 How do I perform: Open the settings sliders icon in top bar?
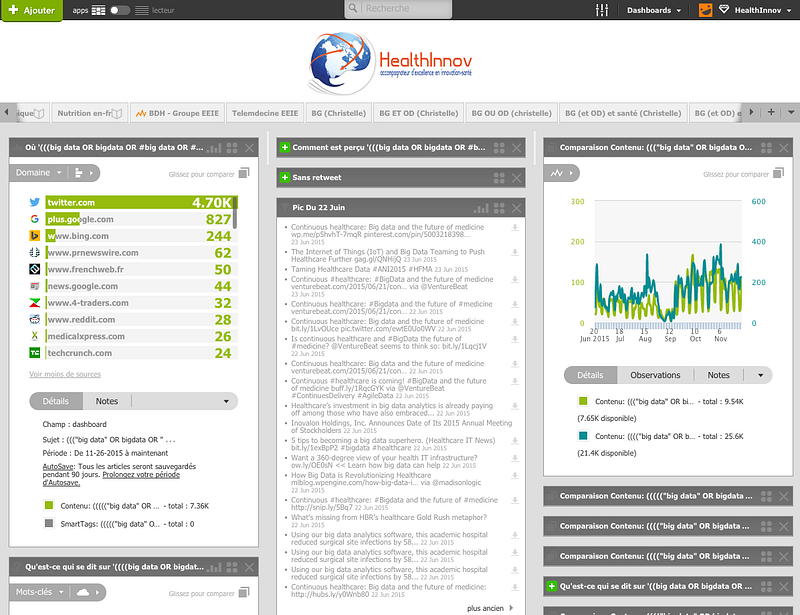(602, 10)
